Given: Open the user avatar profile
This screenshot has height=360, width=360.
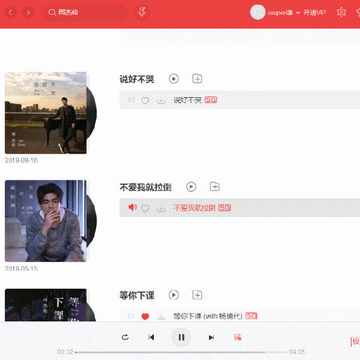Looking at the screenshot, I should tap(258, 13).
